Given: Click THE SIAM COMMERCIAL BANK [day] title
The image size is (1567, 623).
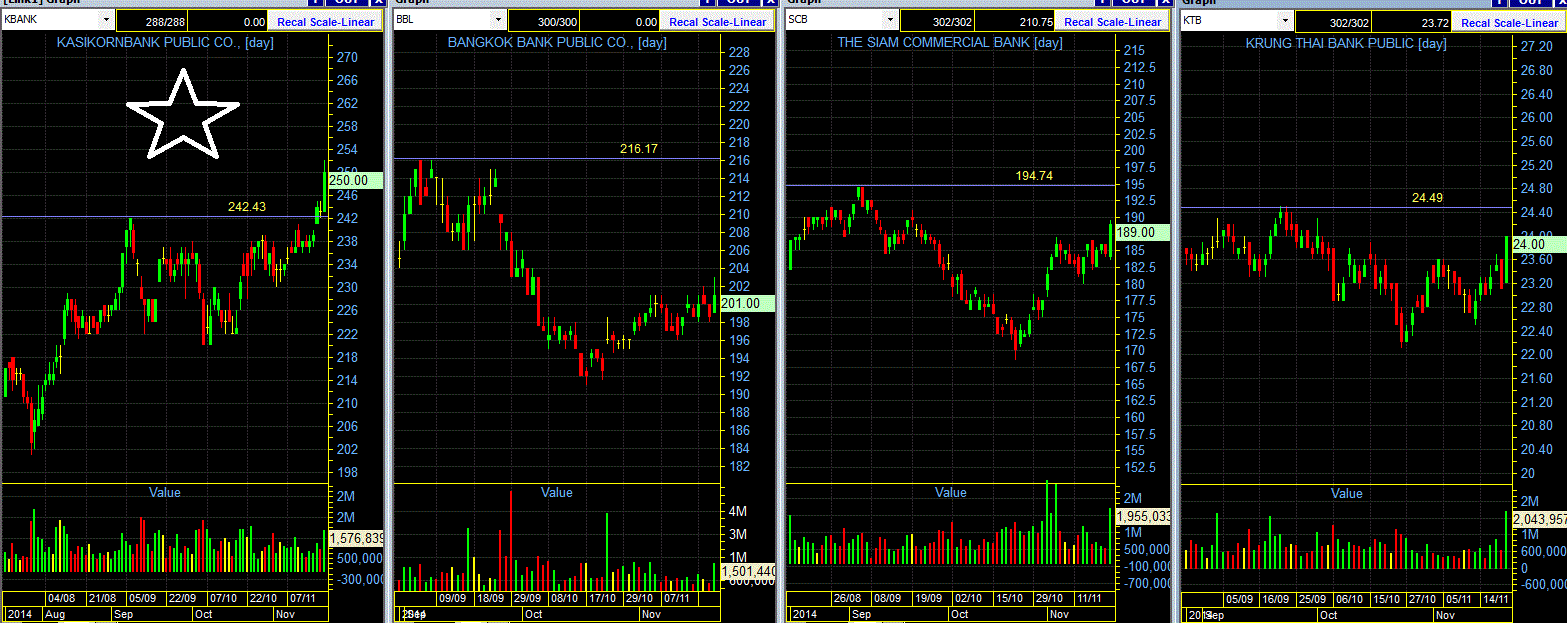Looking at the screenshot, I should [x=950, y=42].
